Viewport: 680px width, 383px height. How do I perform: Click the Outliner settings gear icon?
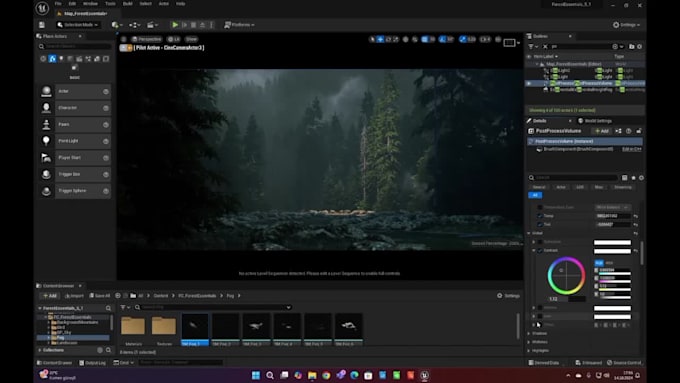(639, 46)
